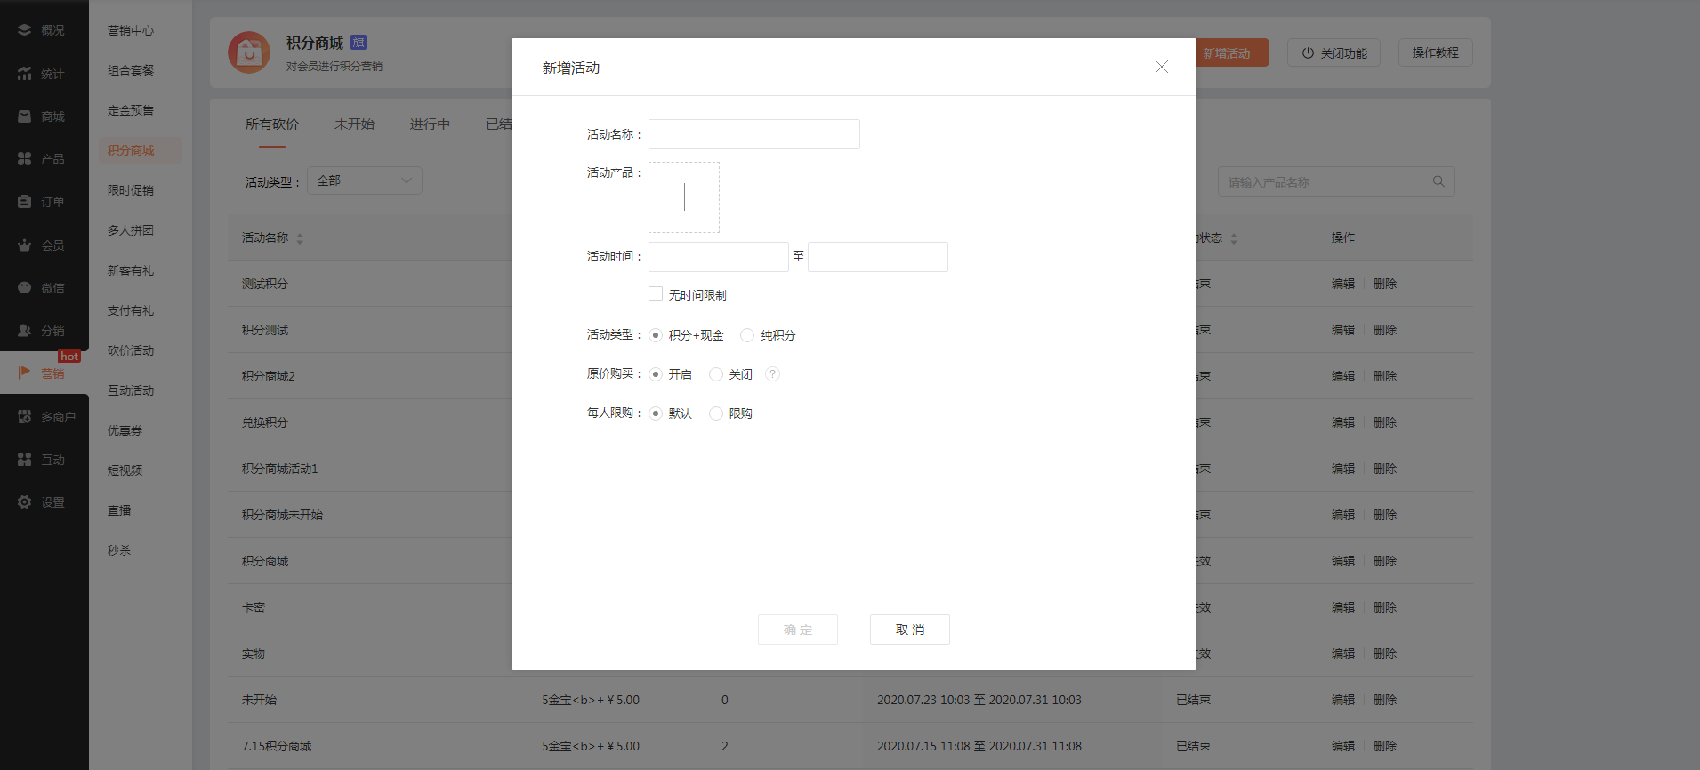Open the 统计 statistics sidebar icon

click(24, 73)
